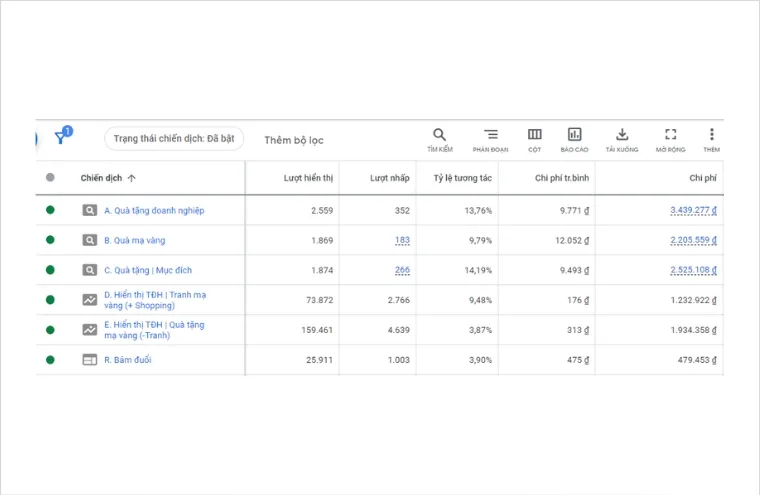Image resolution: width=760 pixels, height=495 pixels.
Task: Sort by the Lượt hiển thị column
Action: click(308, 178)
